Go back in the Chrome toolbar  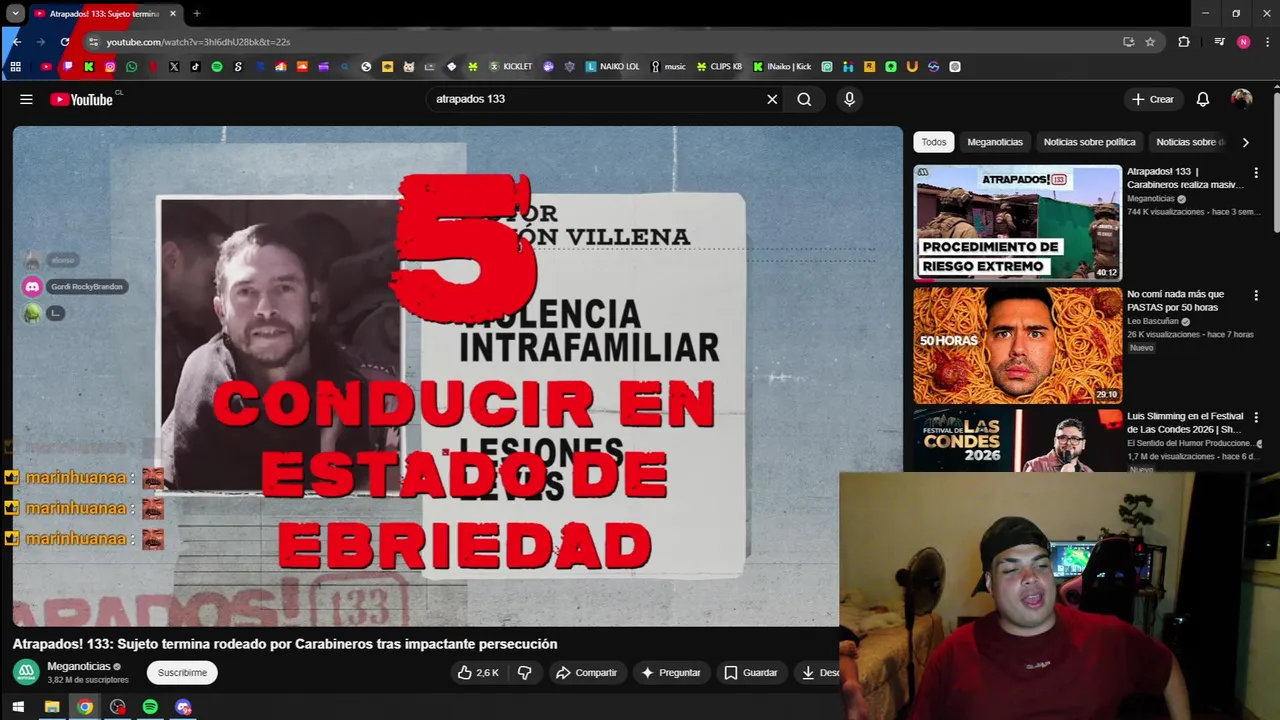click(x=16, y=42)
